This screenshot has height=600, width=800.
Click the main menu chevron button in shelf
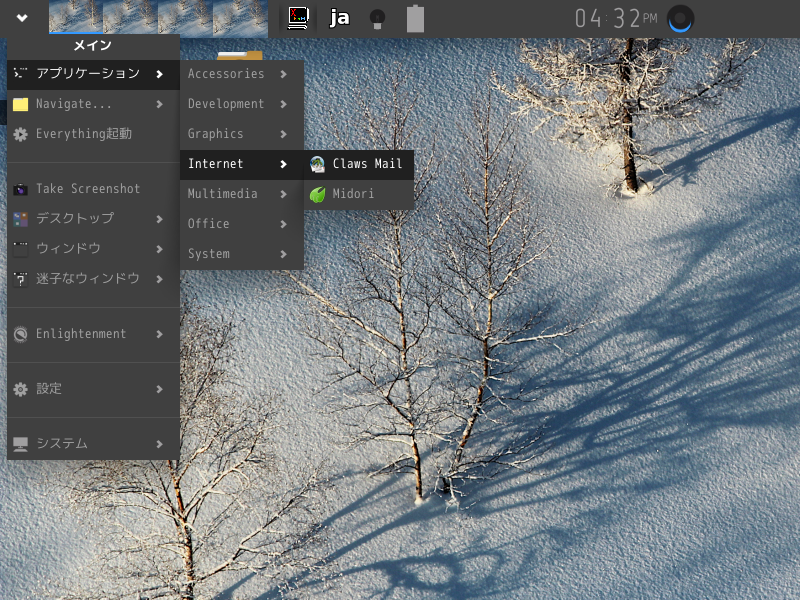pyautogui.click(x=21, y=18)
